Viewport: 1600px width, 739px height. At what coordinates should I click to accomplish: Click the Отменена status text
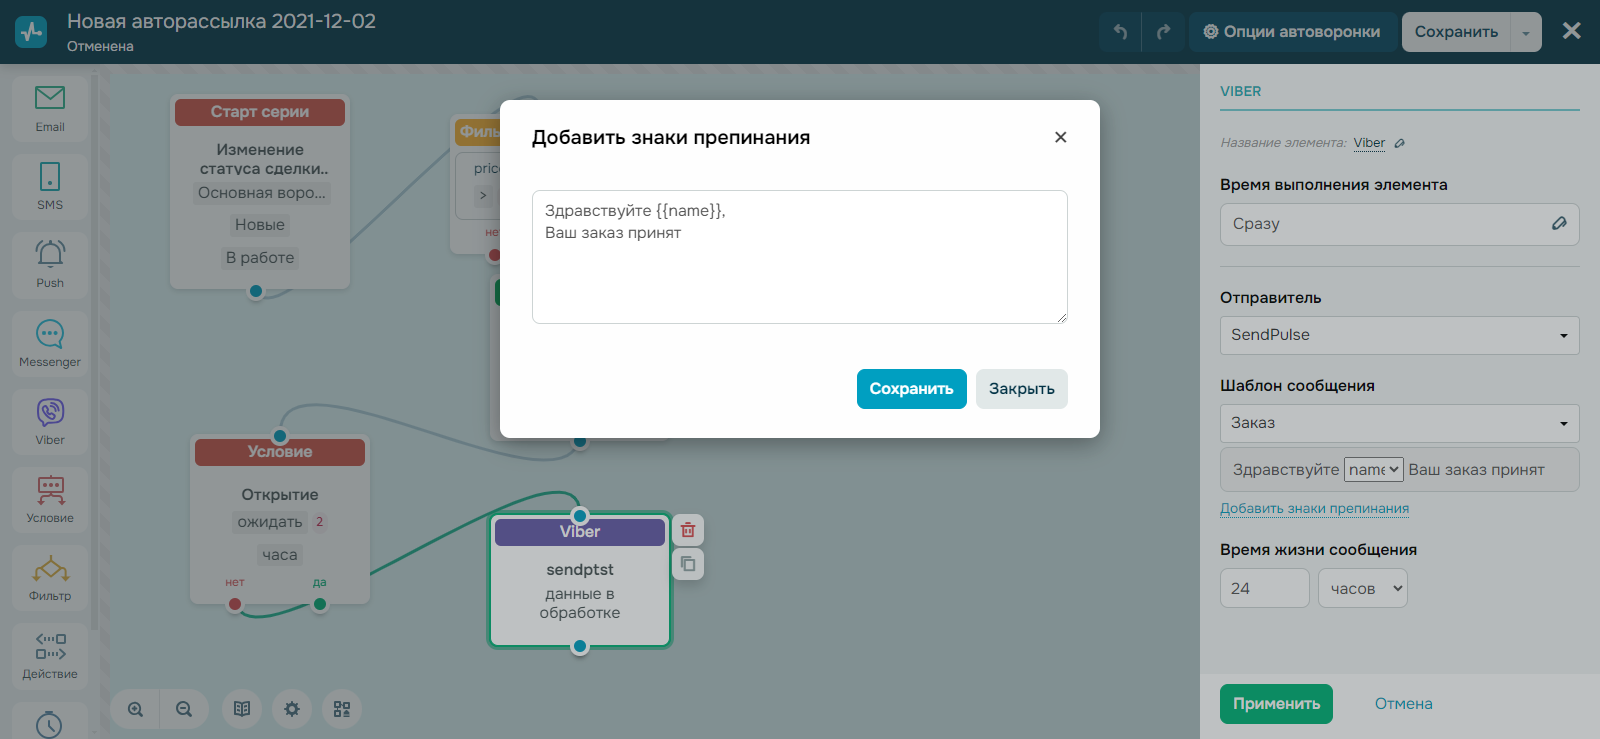[100, 46]
